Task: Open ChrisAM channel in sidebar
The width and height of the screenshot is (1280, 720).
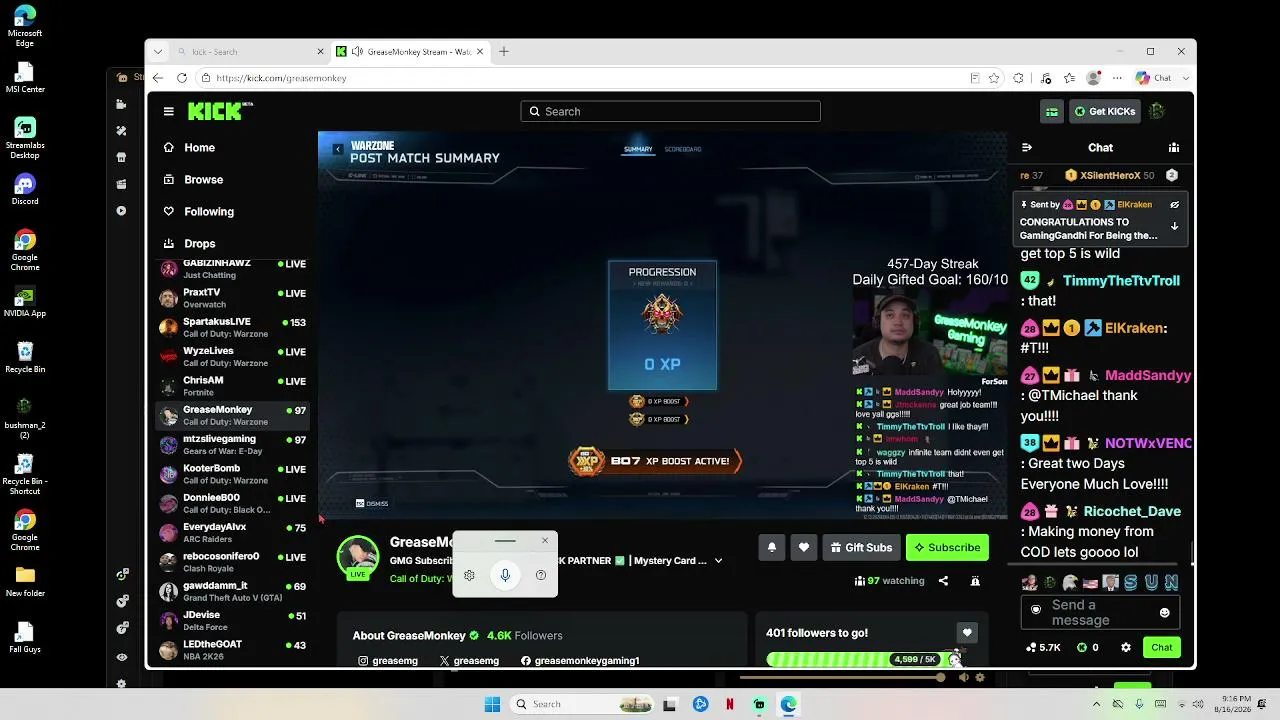Action: [x=232, y=386]
